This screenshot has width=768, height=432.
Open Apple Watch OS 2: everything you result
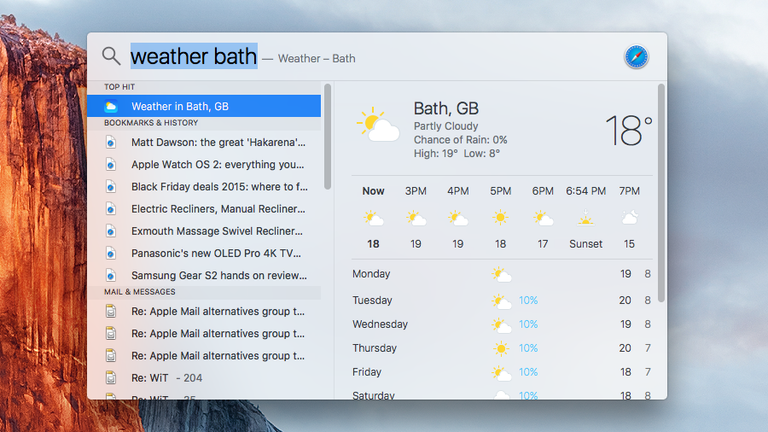[204, 165]
